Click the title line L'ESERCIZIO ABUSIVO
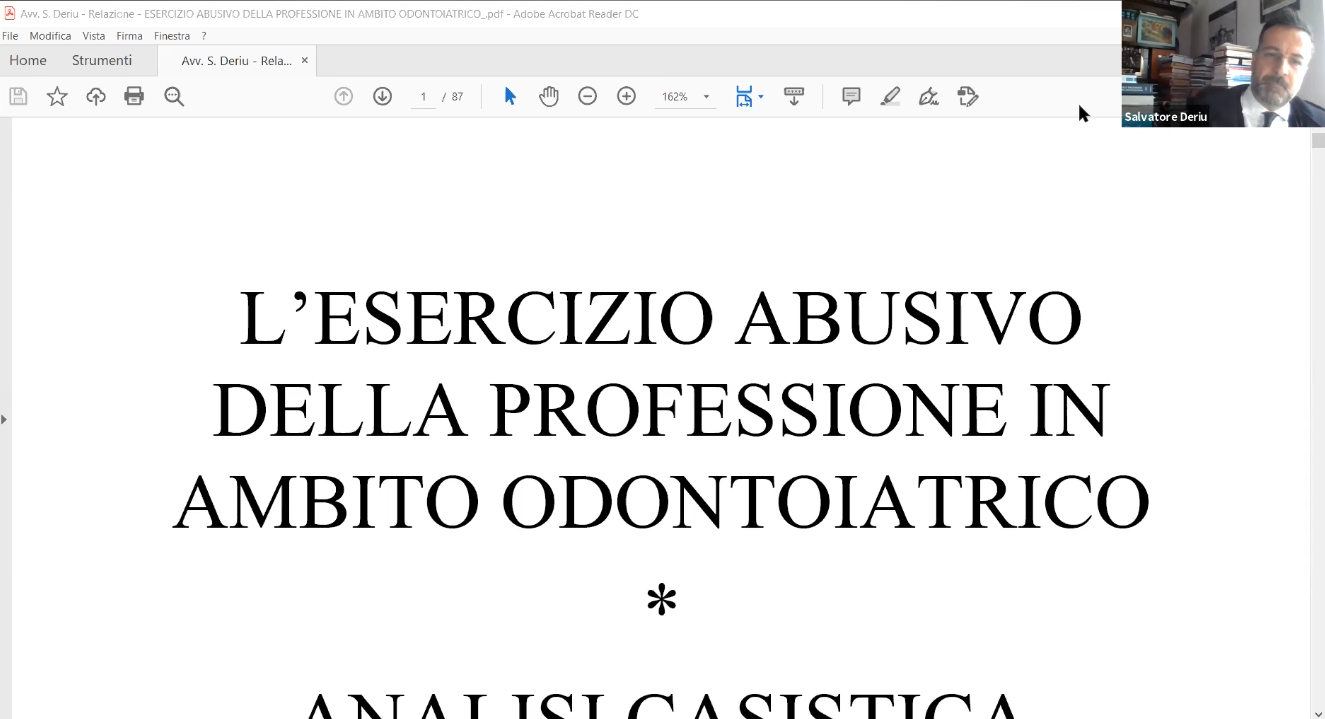Image resolution: width=1325 pixels, height=719 pixels. tap(661, 318)
